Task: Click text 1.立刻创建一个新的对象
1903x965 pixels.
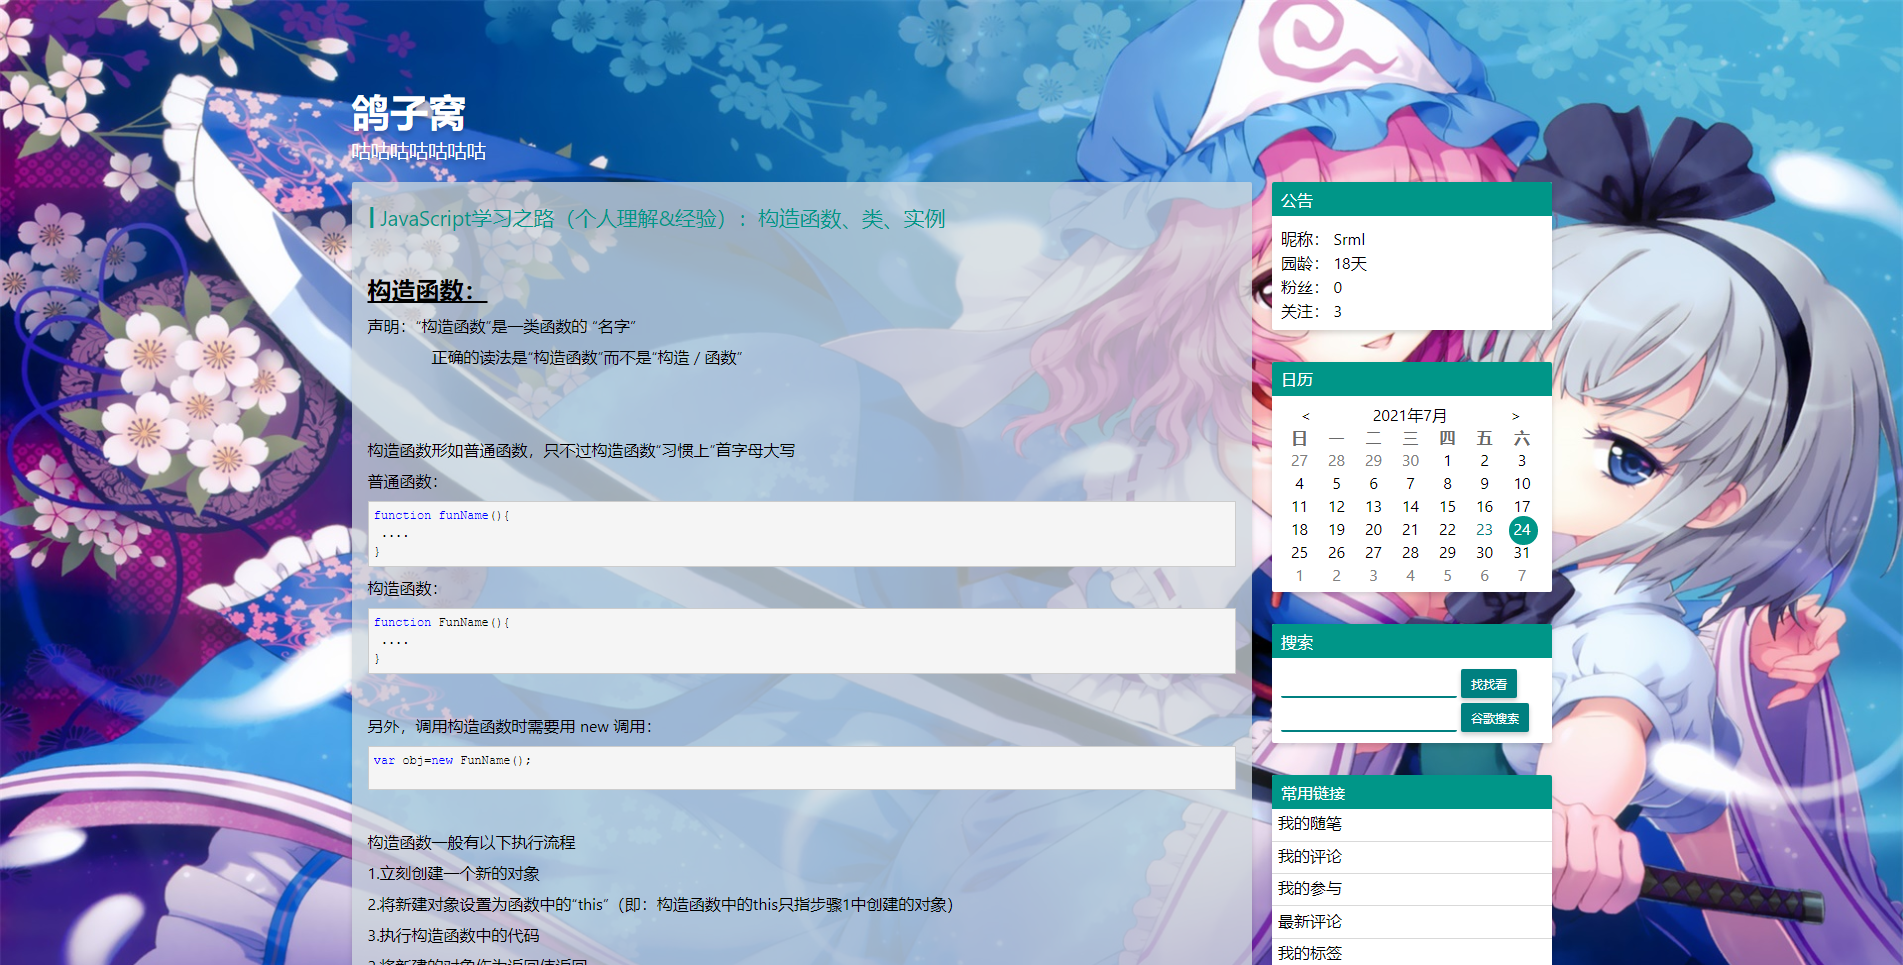Action: click(x=453, y=874)
